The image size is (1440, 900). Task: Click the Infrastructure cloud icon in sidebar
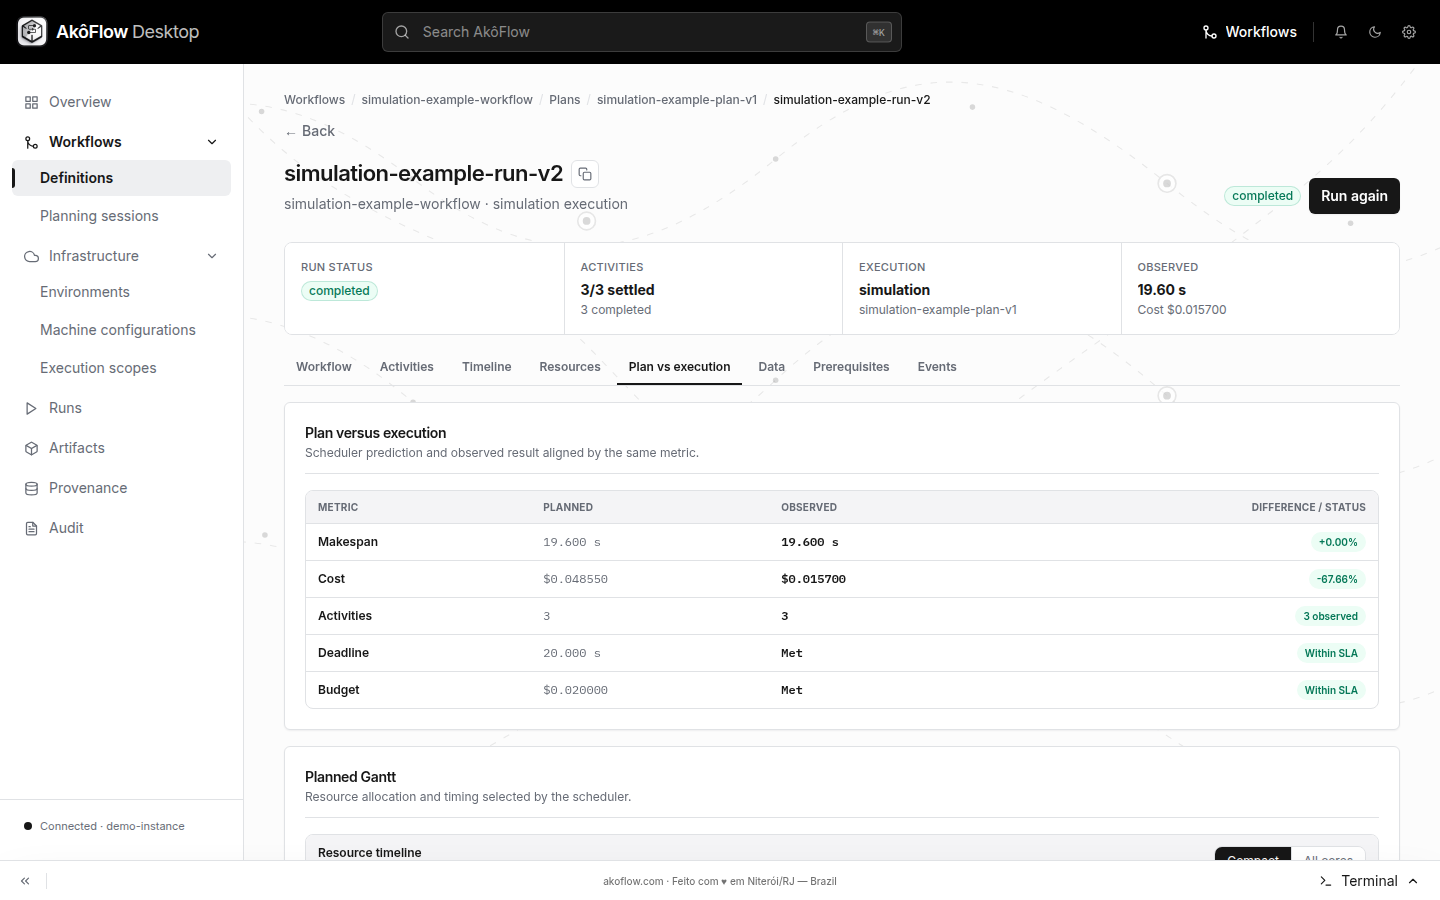click(x=31, y=256)
